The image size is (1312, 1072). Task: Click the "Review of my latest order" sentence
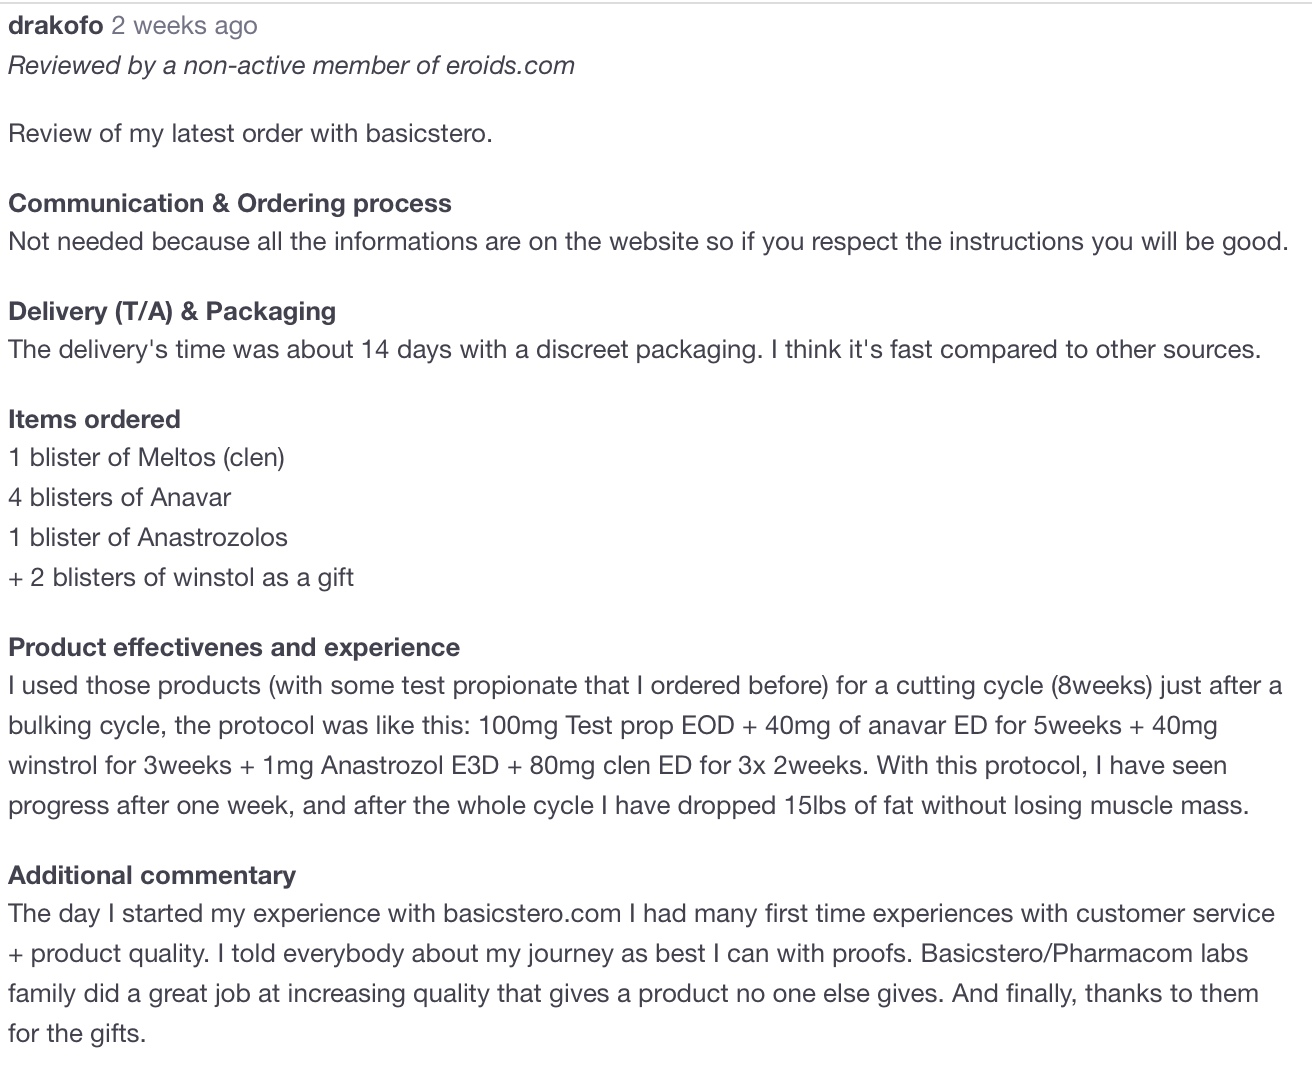coord(250,134)
